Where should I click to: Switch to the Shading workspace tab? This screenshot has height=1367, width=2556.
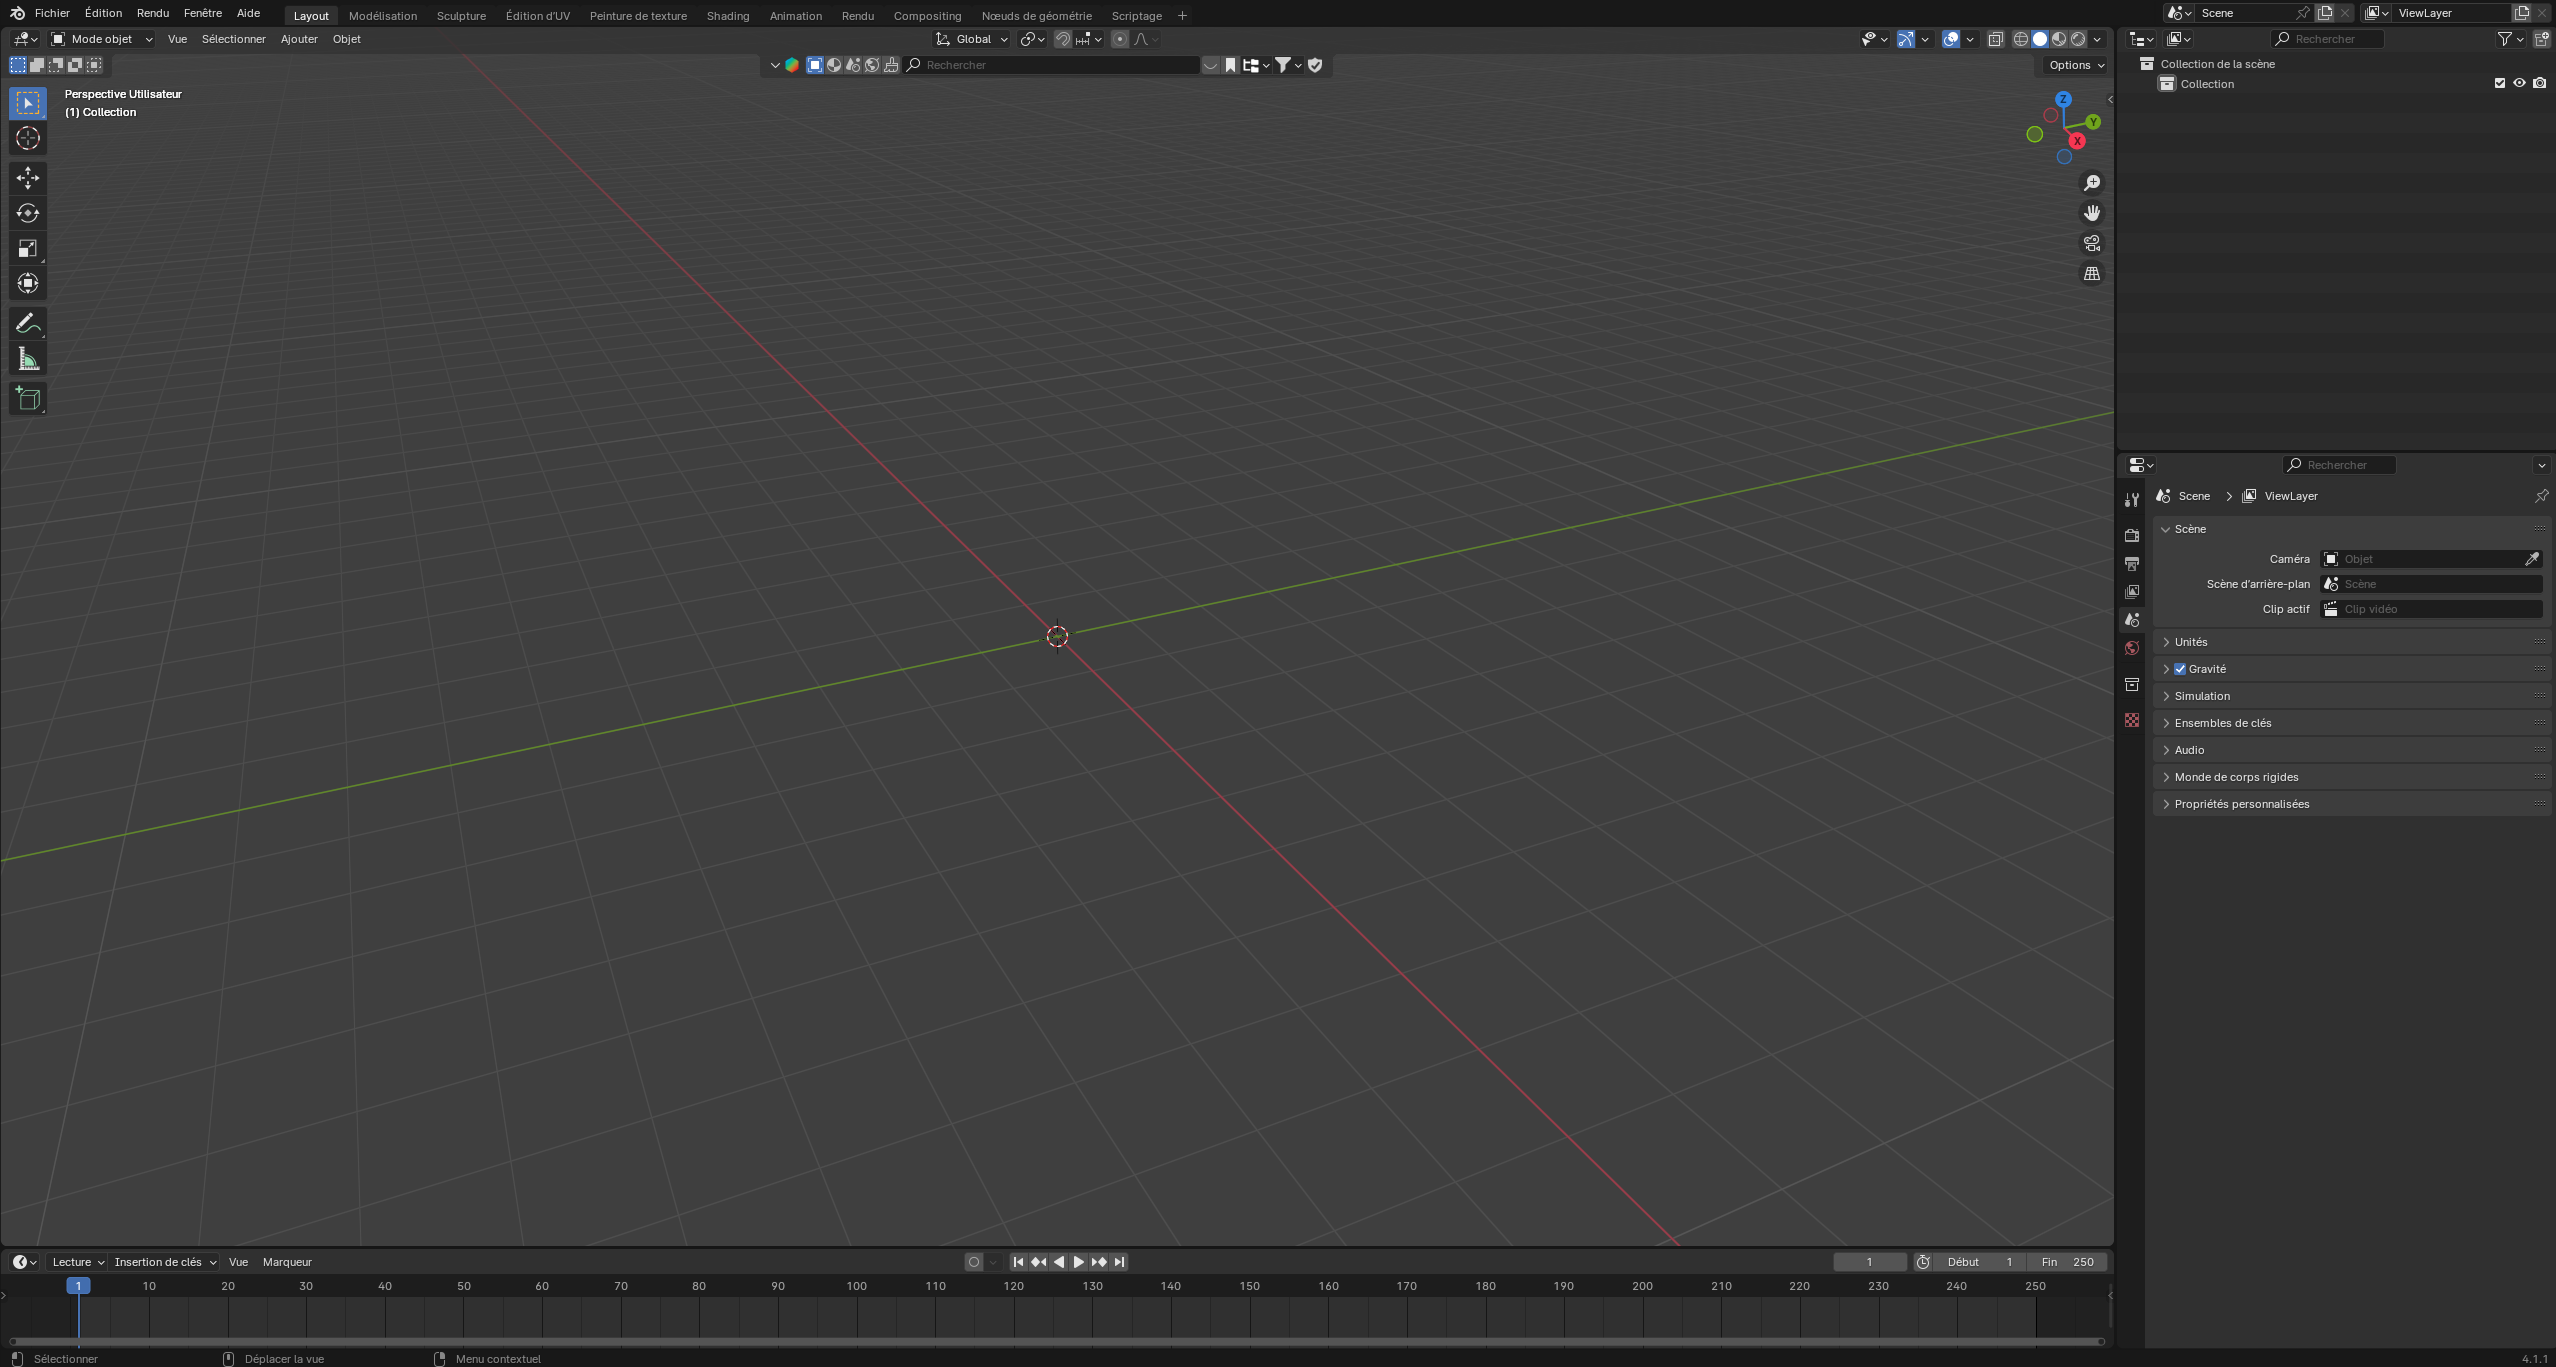coord(727,16)
